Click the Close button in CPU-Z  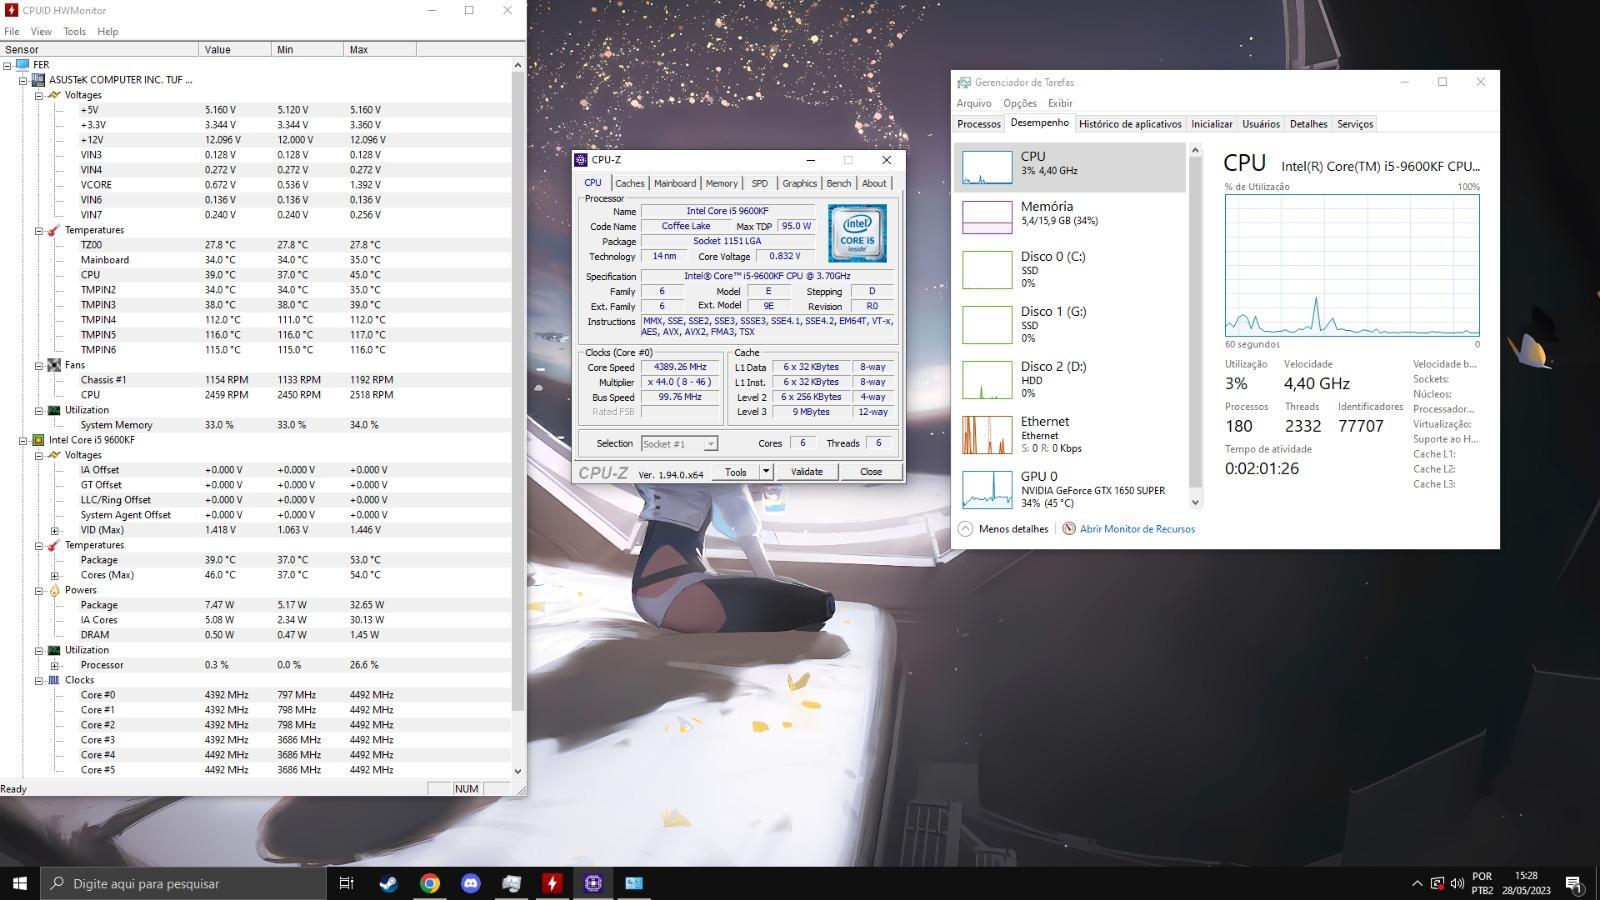871,472
